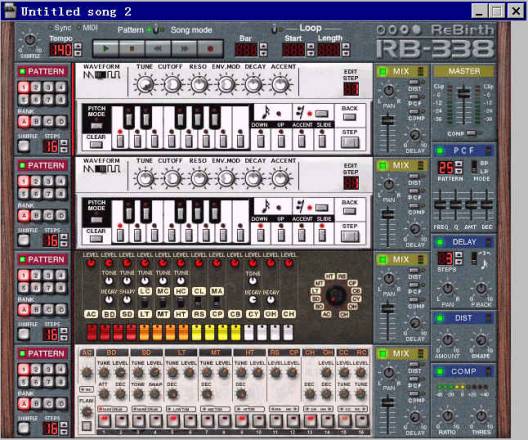This screenshot has width=528, height=440.
Task: Decrease Tempo with its down arrow
Action: 78,53
